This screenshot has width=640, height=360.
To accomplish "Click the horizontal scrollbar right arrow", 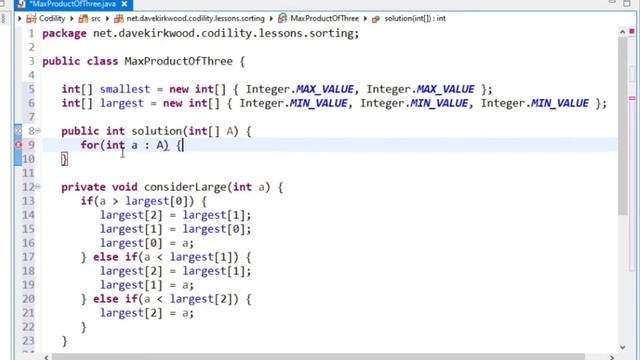I will click(x=611, y=357).
